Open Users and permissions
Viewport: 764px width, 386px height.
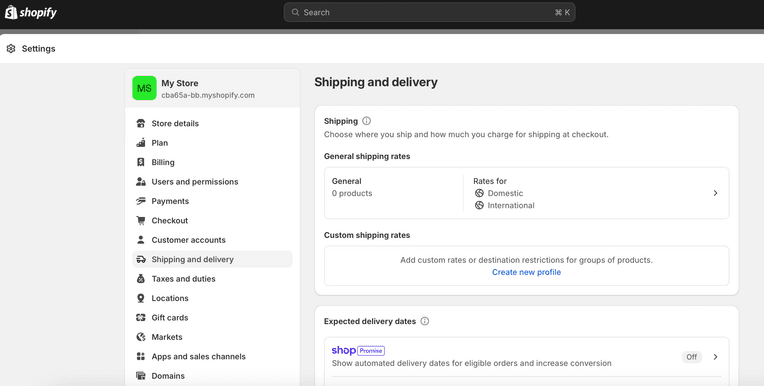(212, 182)
